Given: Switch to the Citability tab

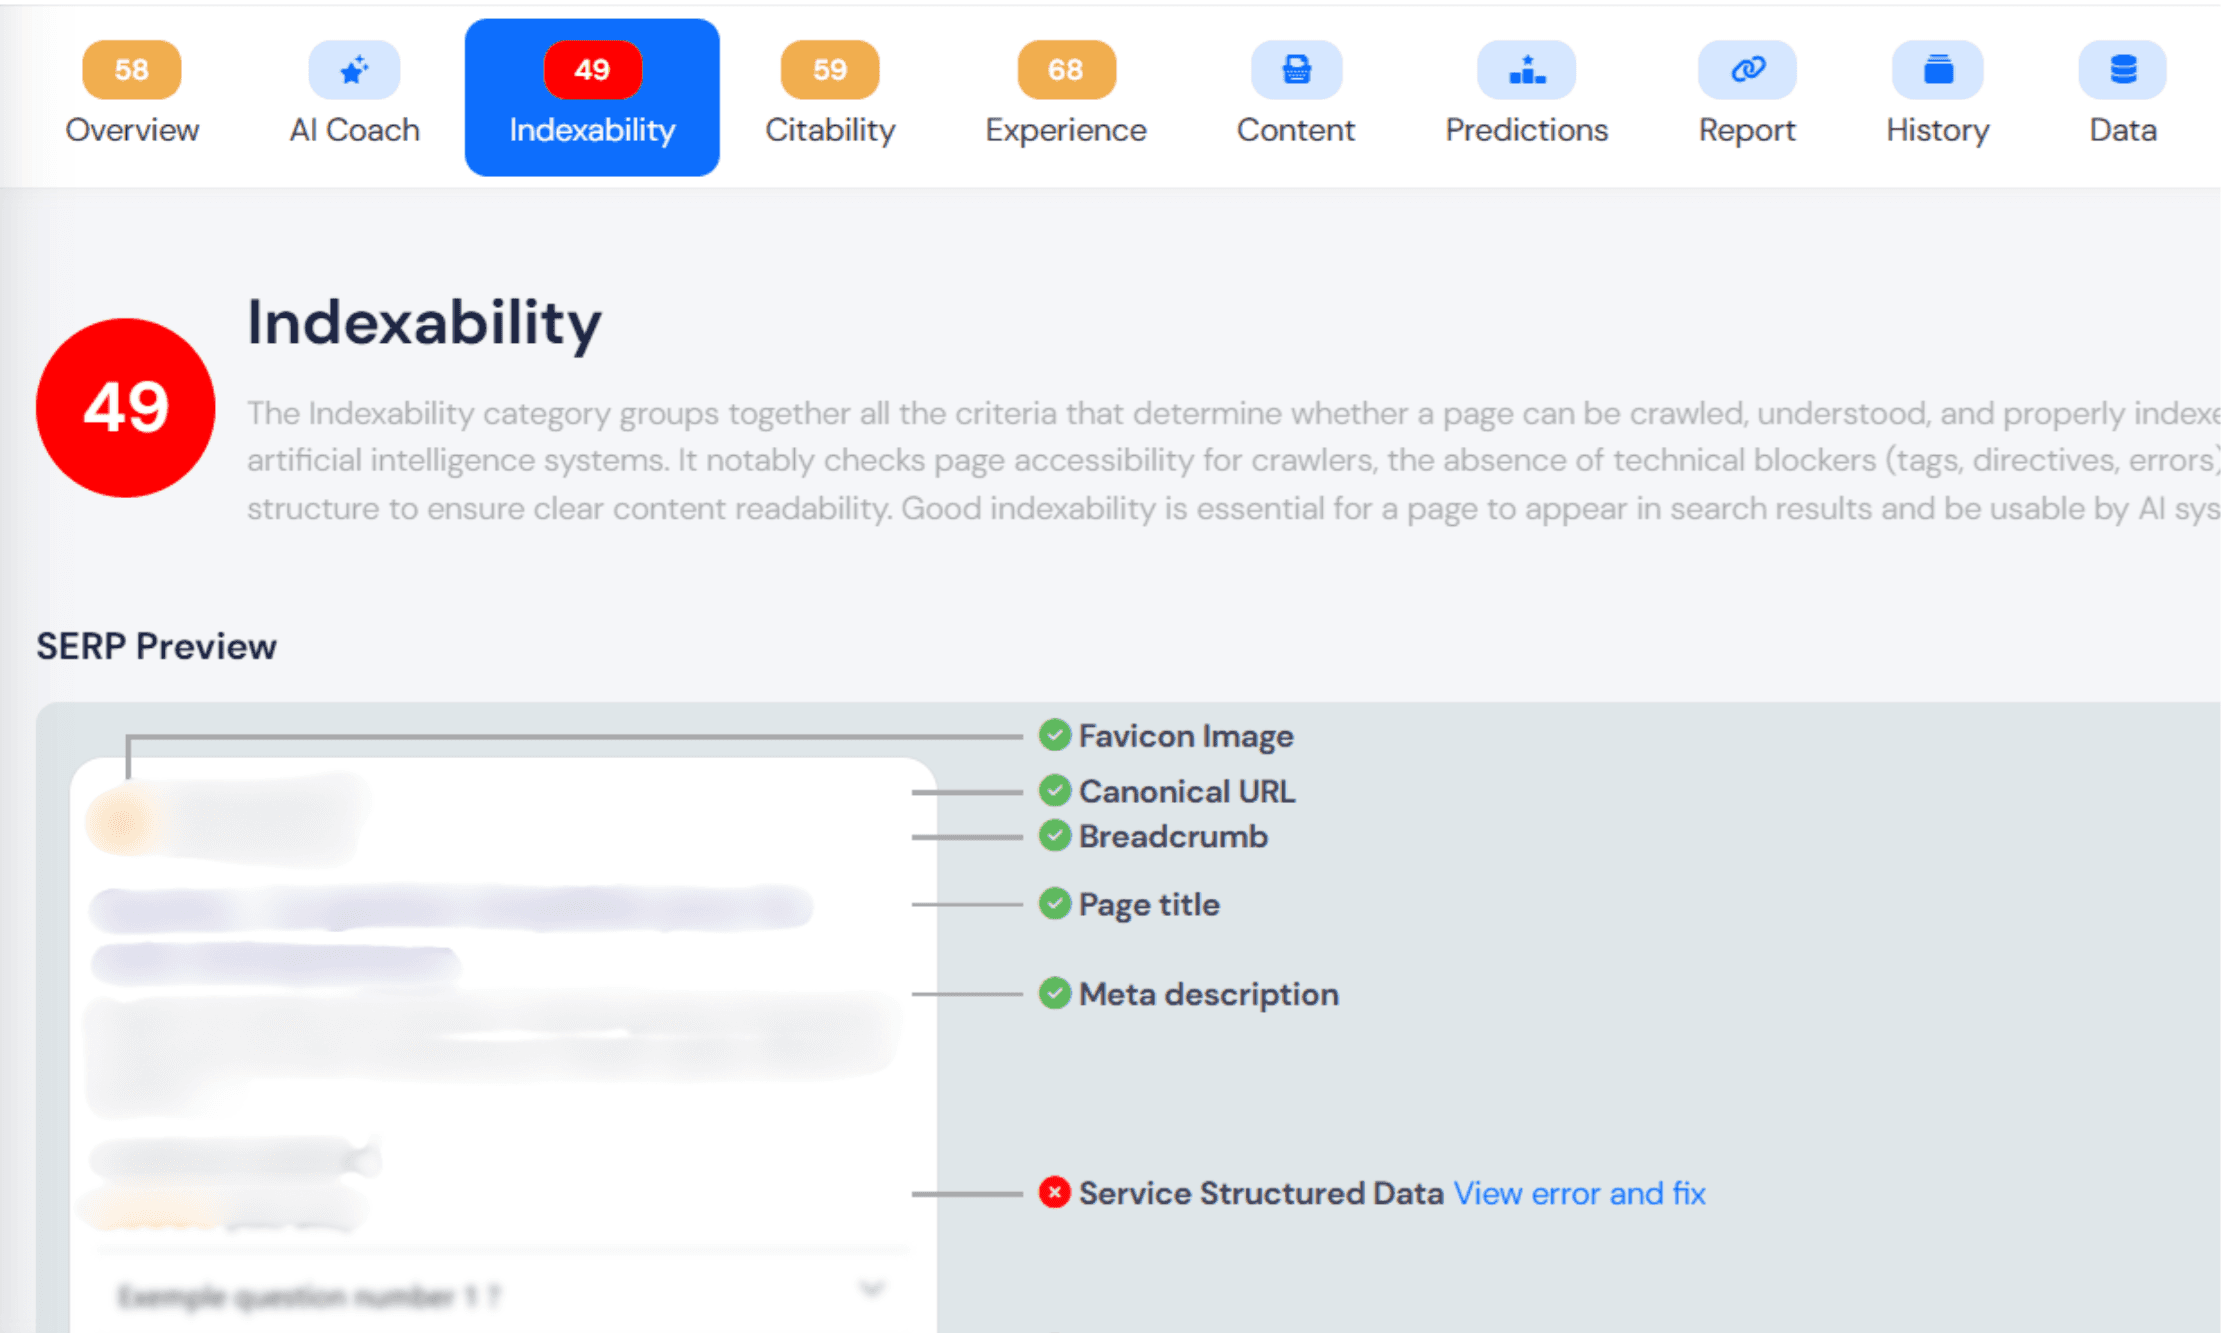Looking at the screenshot, I should (x=829, y=97).
